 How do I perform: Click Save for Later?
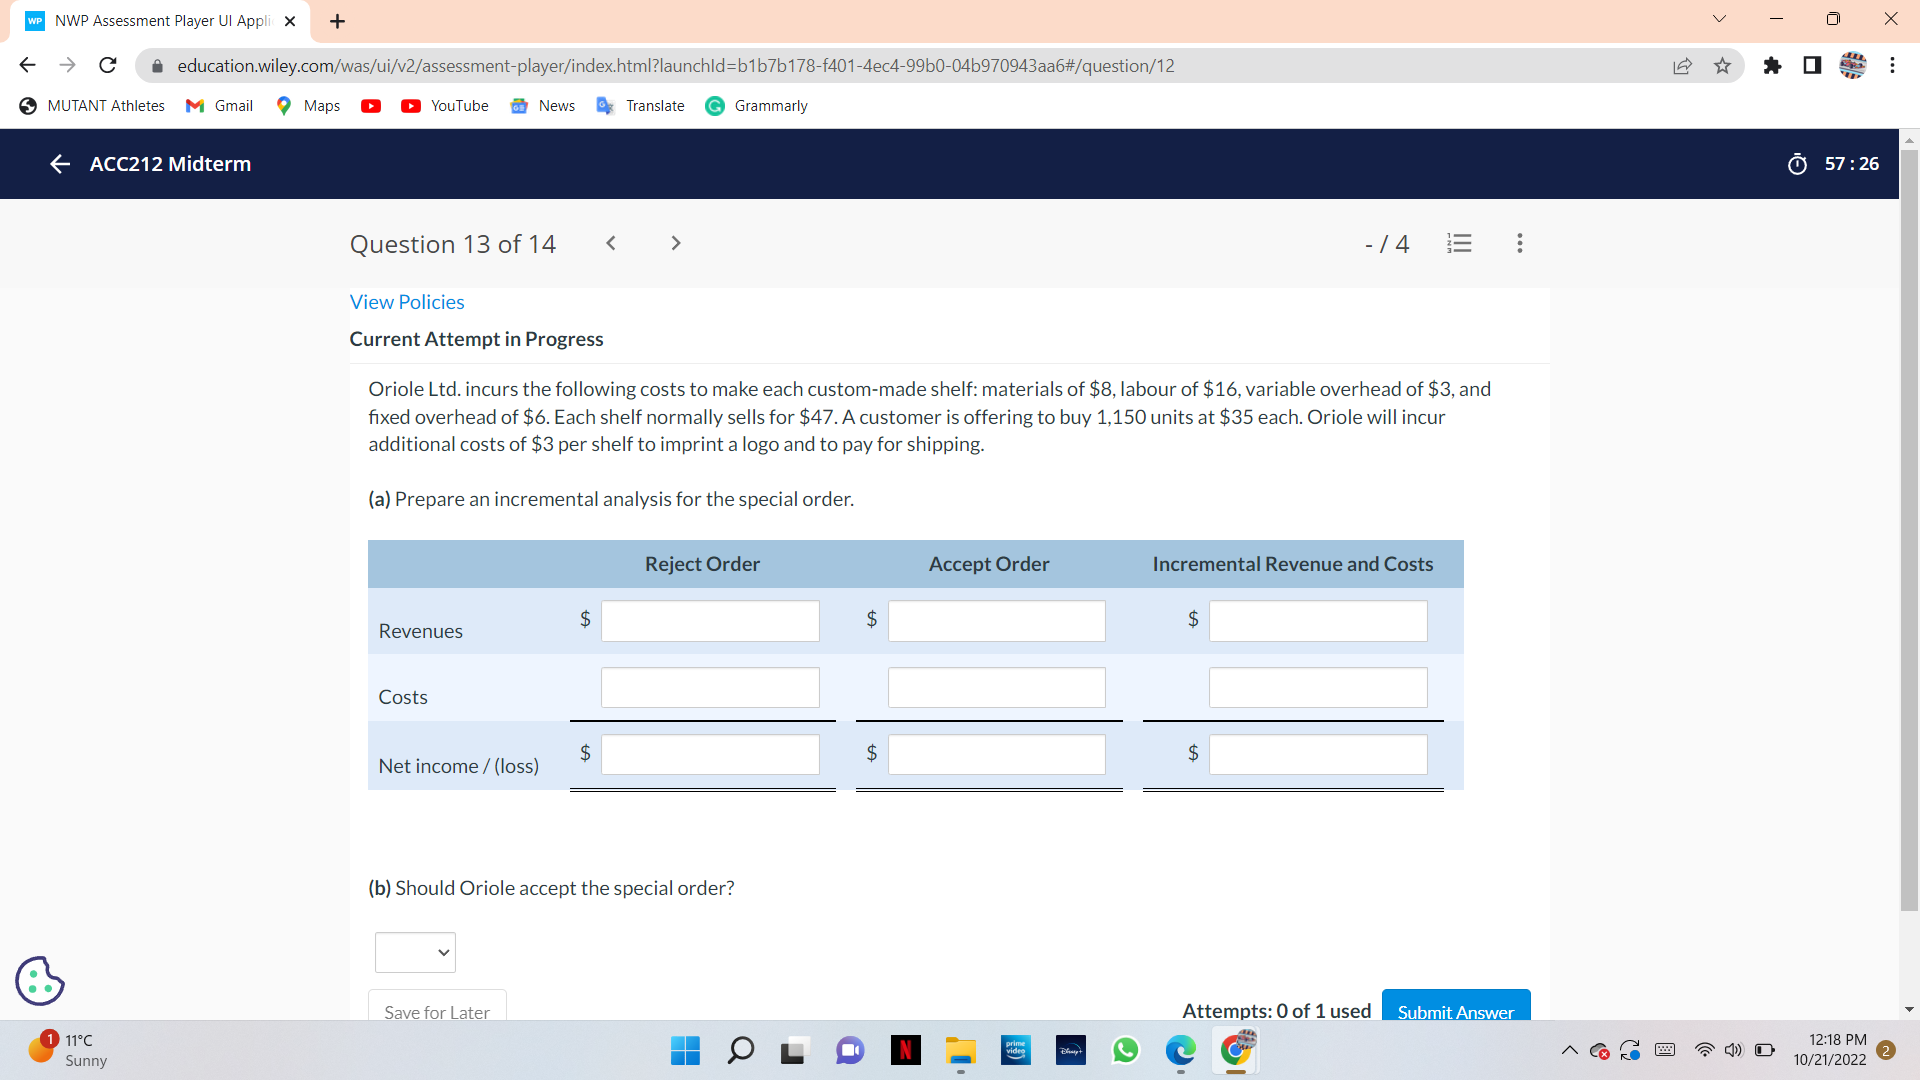pyautogui.click(x=436, y=1011)
